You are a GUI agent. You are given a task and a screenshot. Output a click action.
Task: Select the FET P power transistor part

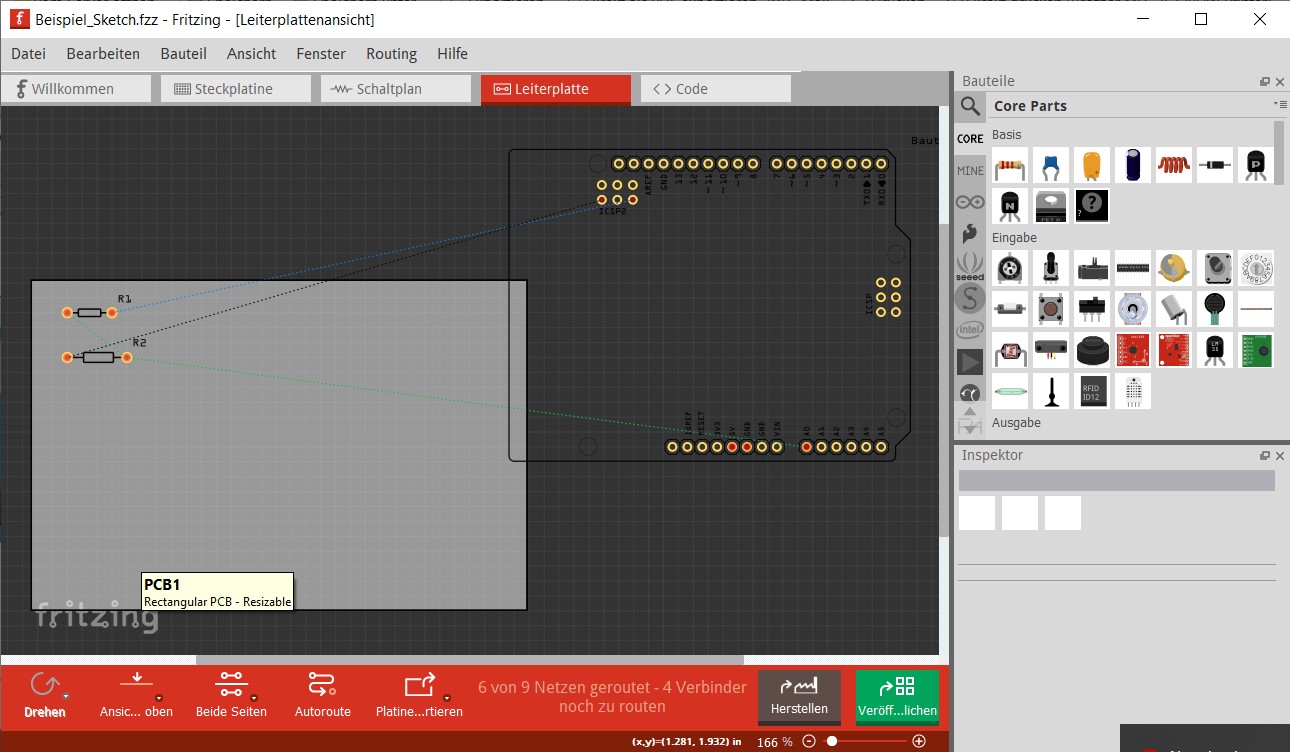pos(1051,206)
